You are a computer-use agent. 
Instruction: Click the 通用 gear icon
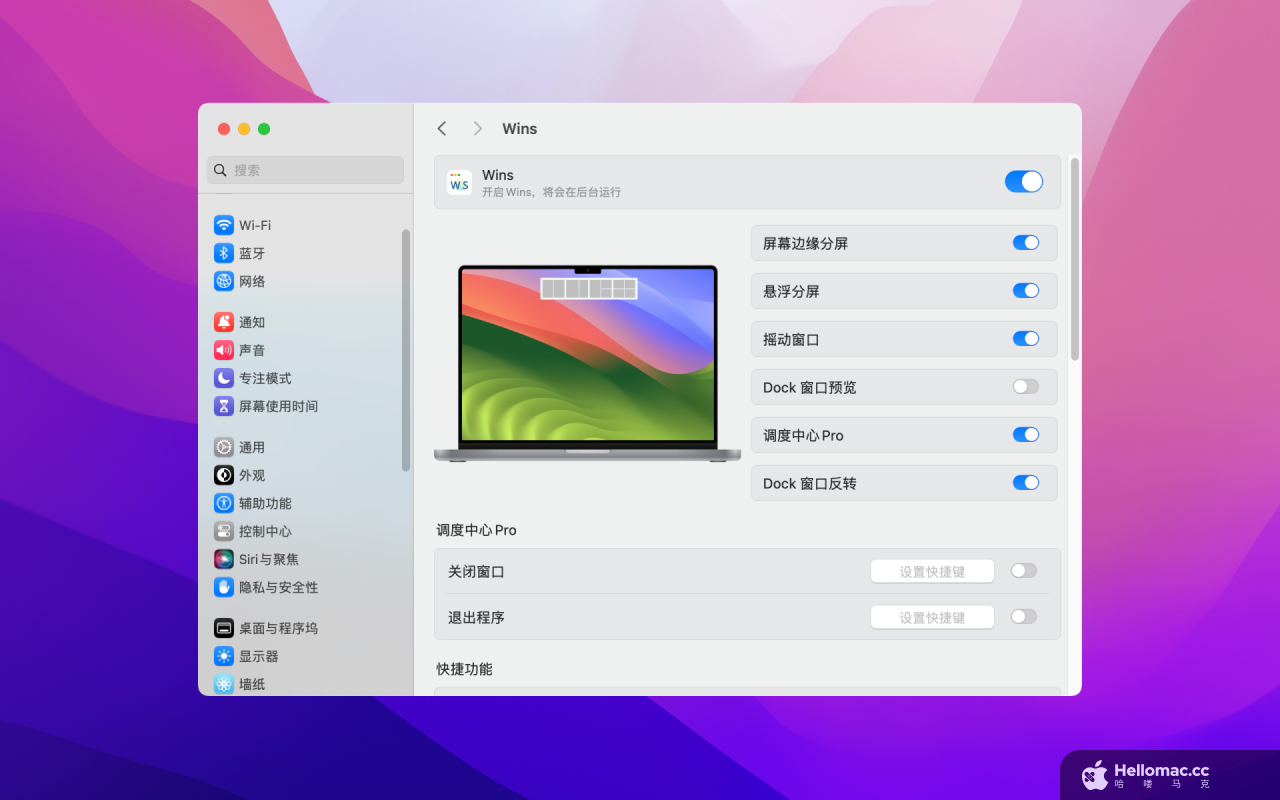click(224, 447)
